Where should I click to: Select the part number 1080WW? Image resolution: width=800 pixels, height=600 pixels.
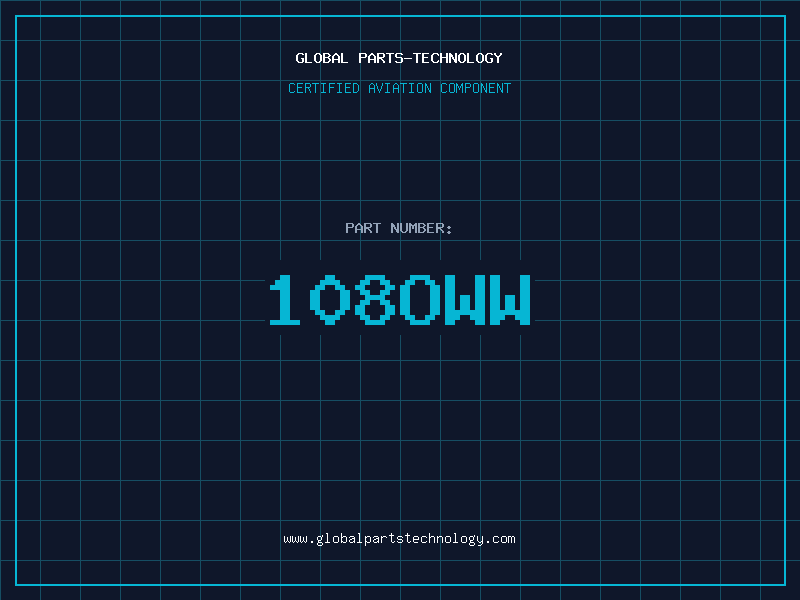click(400, 300)
